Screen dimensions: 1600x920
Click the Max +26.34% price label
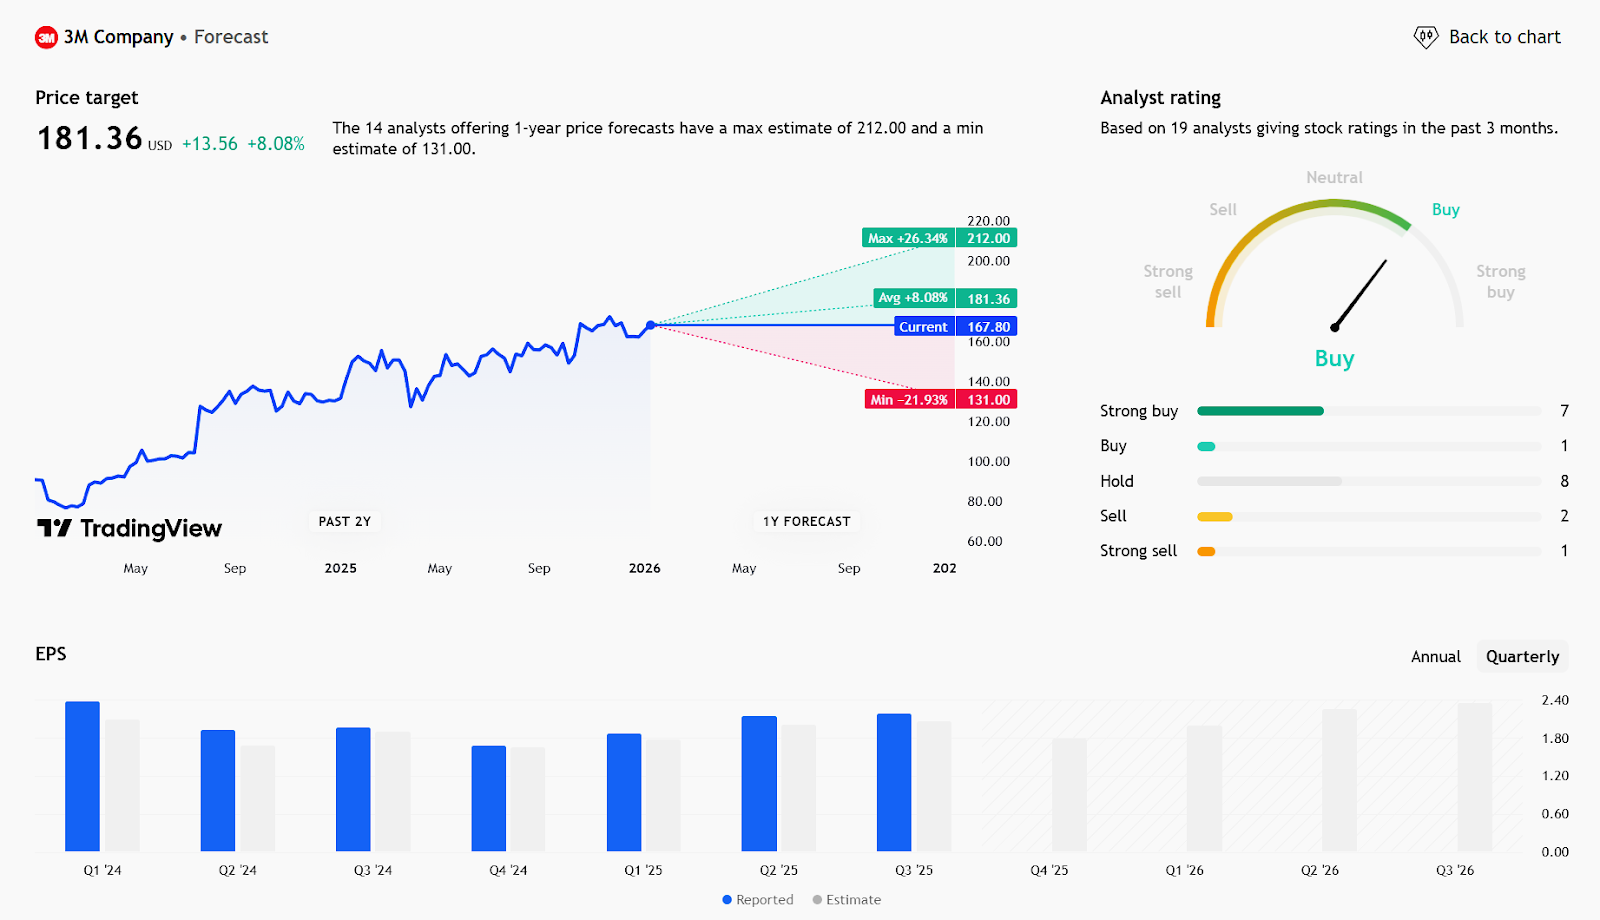[x=908, y=238]
